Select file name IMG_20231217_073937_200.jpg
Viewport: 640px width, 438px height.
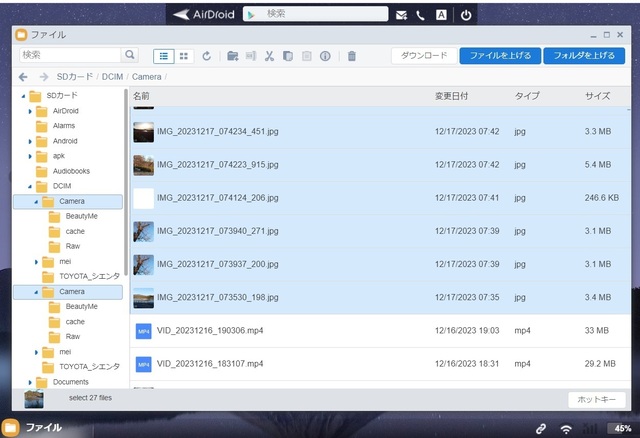coord(218,264)
